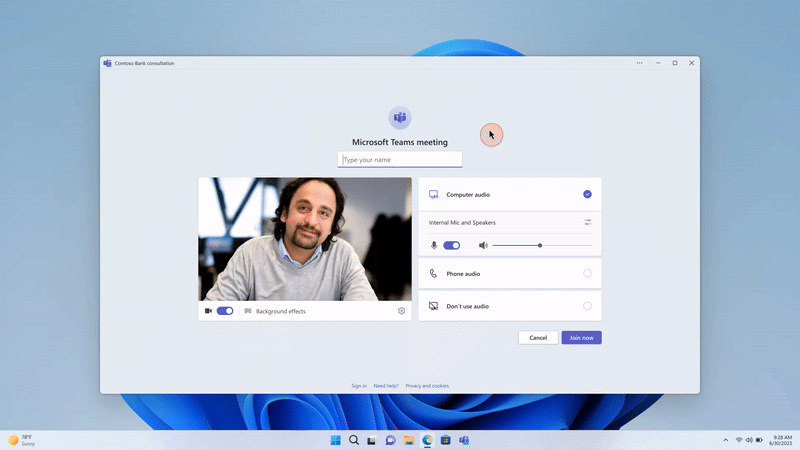Open File Explorer from the taskbar
This screenshot has width=800, height=450.
tap(409, 440)
